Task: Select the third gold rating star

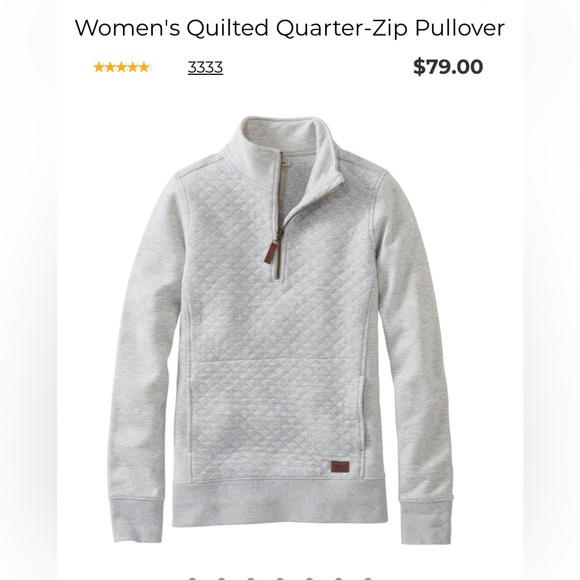Action: (x=122, y=67)
